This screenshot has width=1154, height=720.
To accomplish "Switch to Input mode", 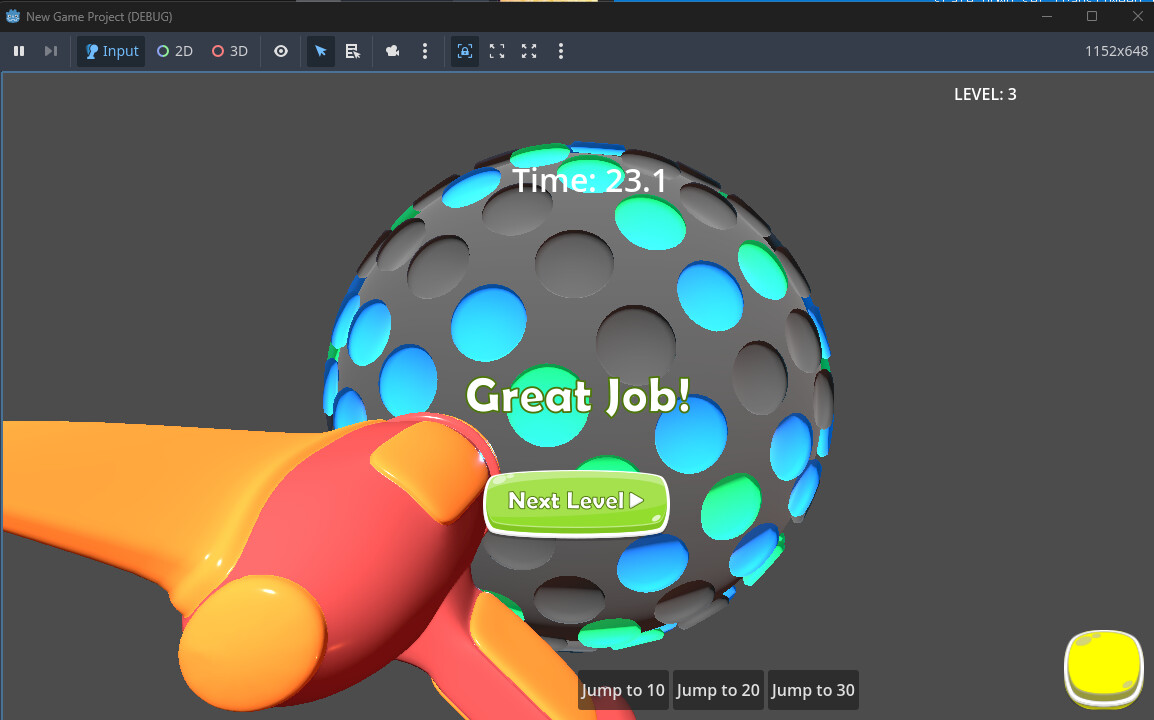I will pos(111,51).
